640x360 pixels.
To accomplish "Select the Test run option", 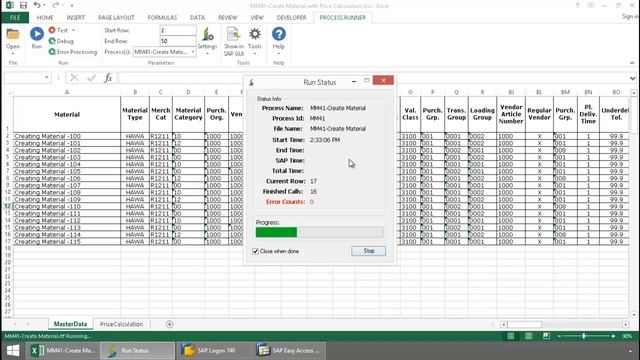I will (58, 30).
